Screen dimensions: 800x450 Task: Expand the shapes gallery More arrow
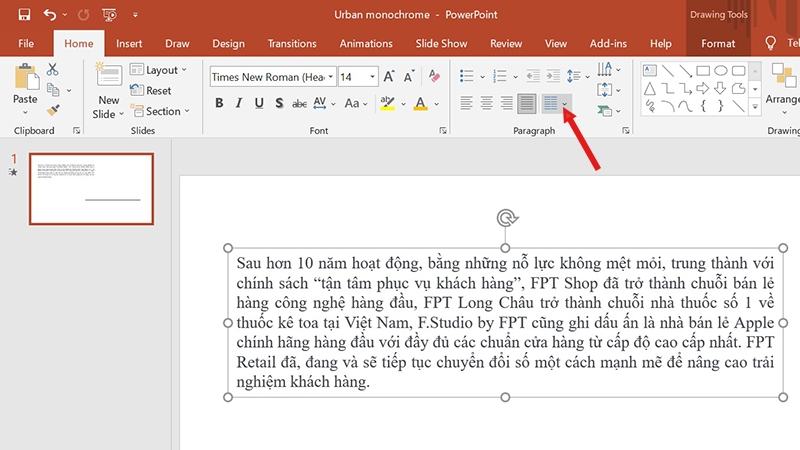point(755,107)
